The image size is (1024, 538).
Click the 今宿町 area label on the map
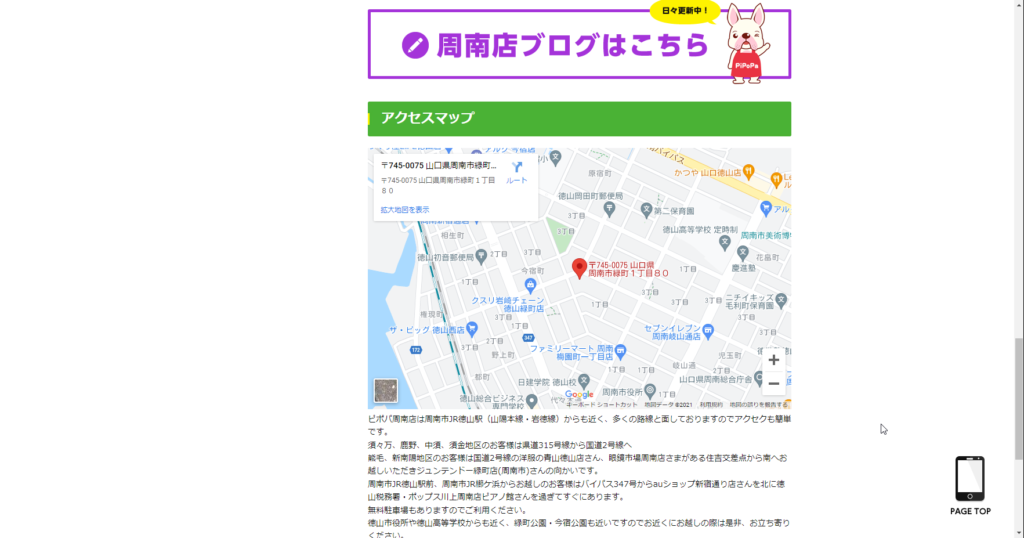[x=532, y=270]
